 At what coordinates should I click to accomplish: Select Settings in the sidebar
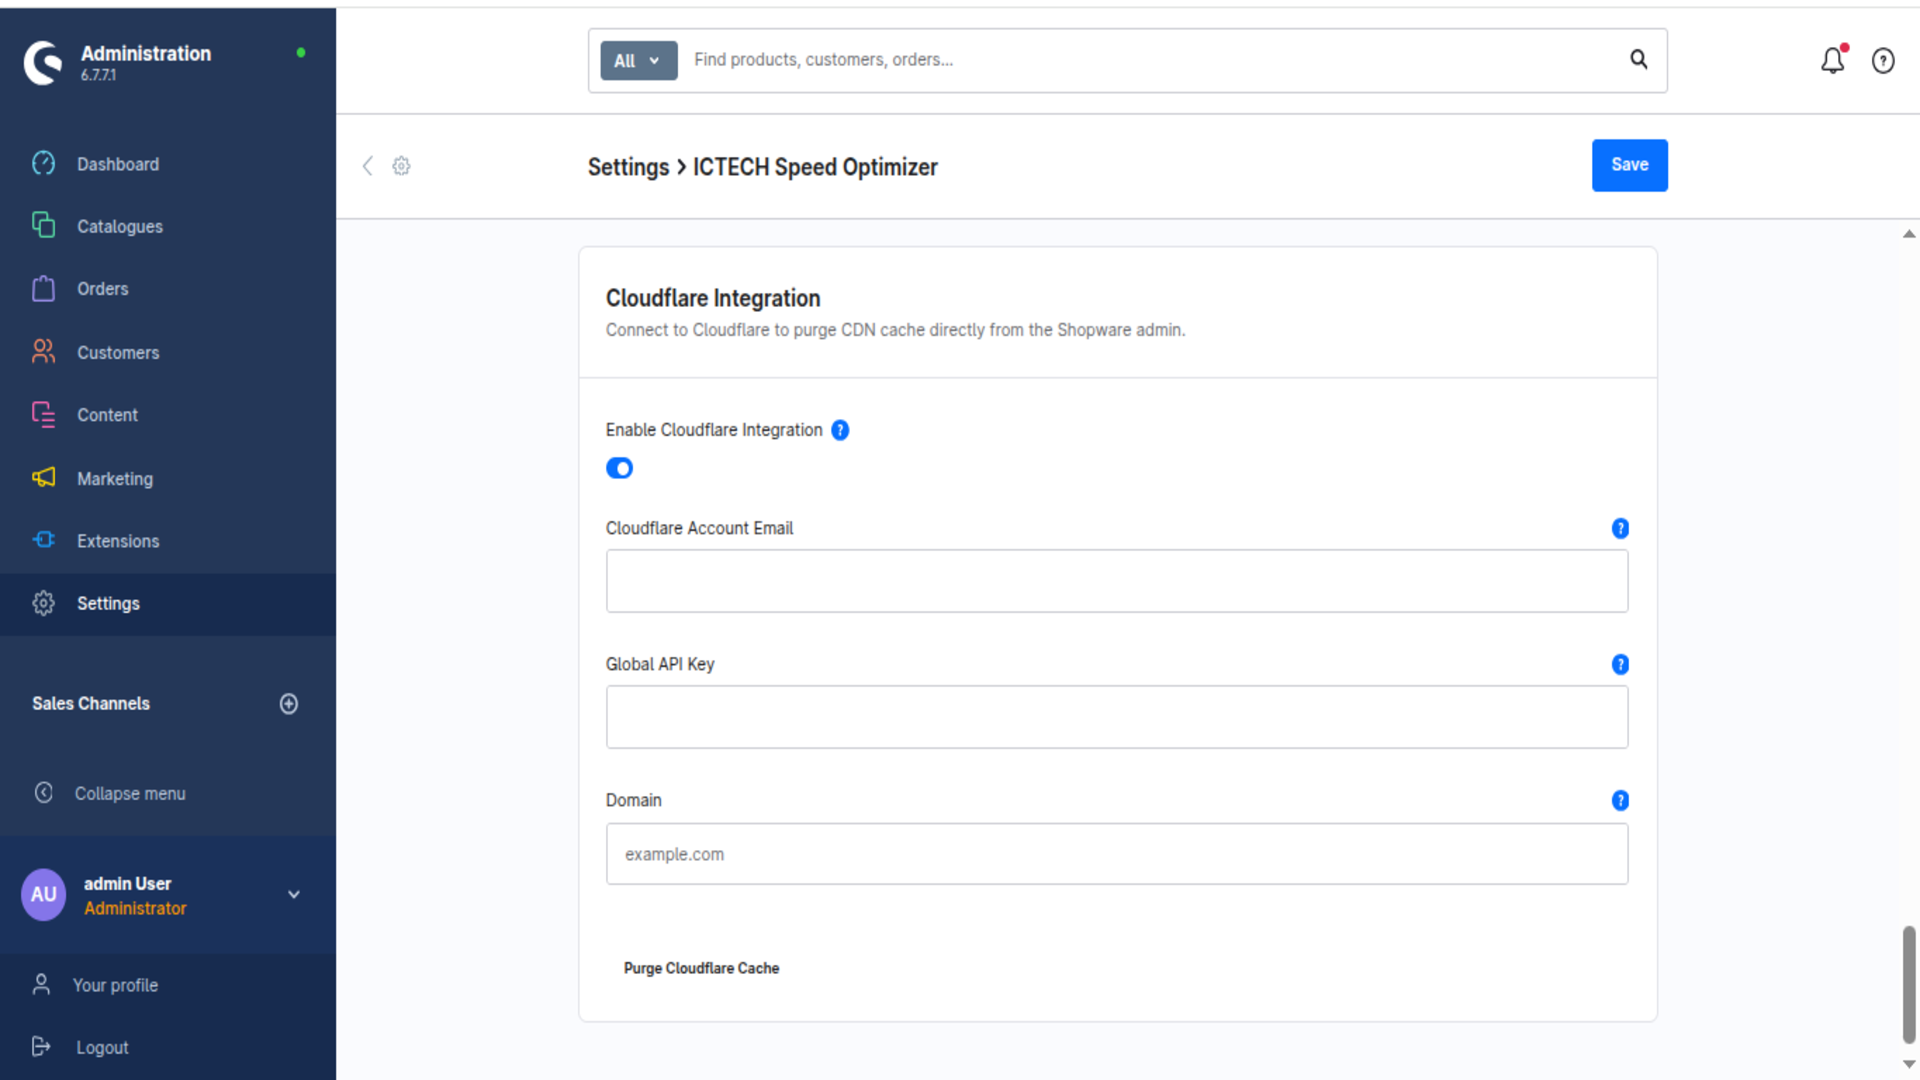pyautogui.click(x=168, y=604)
